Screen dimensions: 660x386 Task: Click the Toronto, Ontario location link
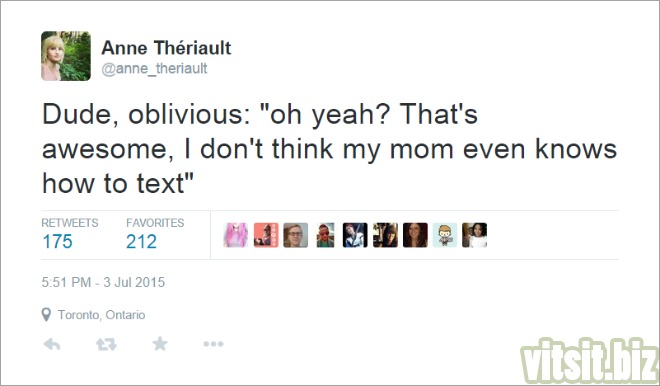101,315
